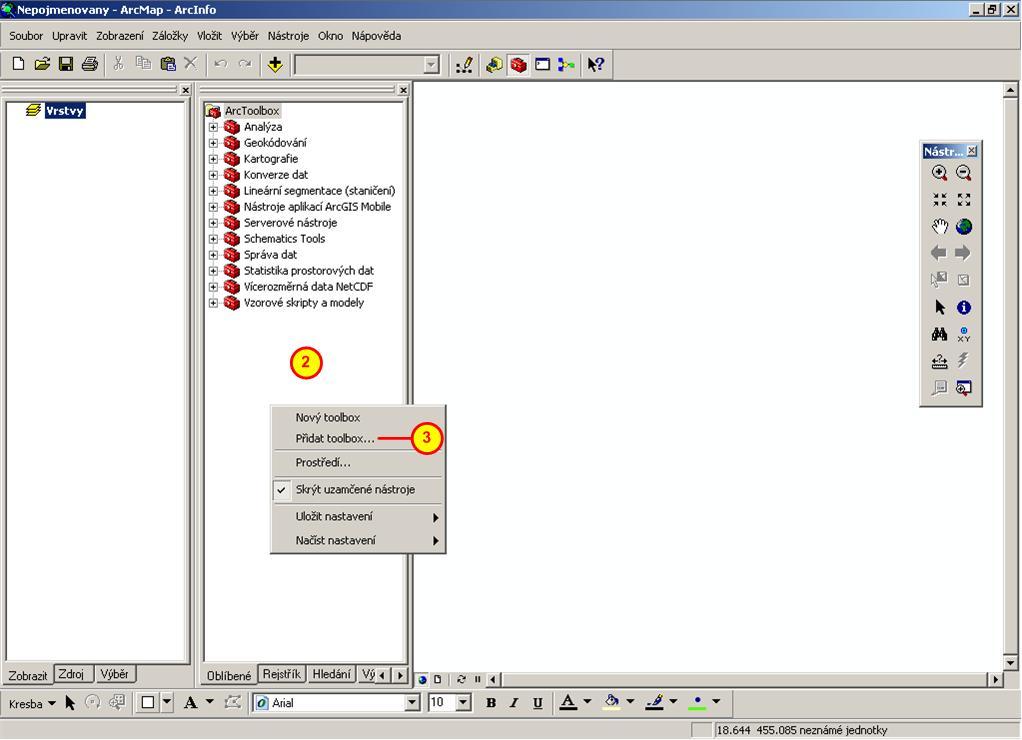Select the Pan hand tool
This screenshot has width=1022, height=740.
tap(939, 226)
